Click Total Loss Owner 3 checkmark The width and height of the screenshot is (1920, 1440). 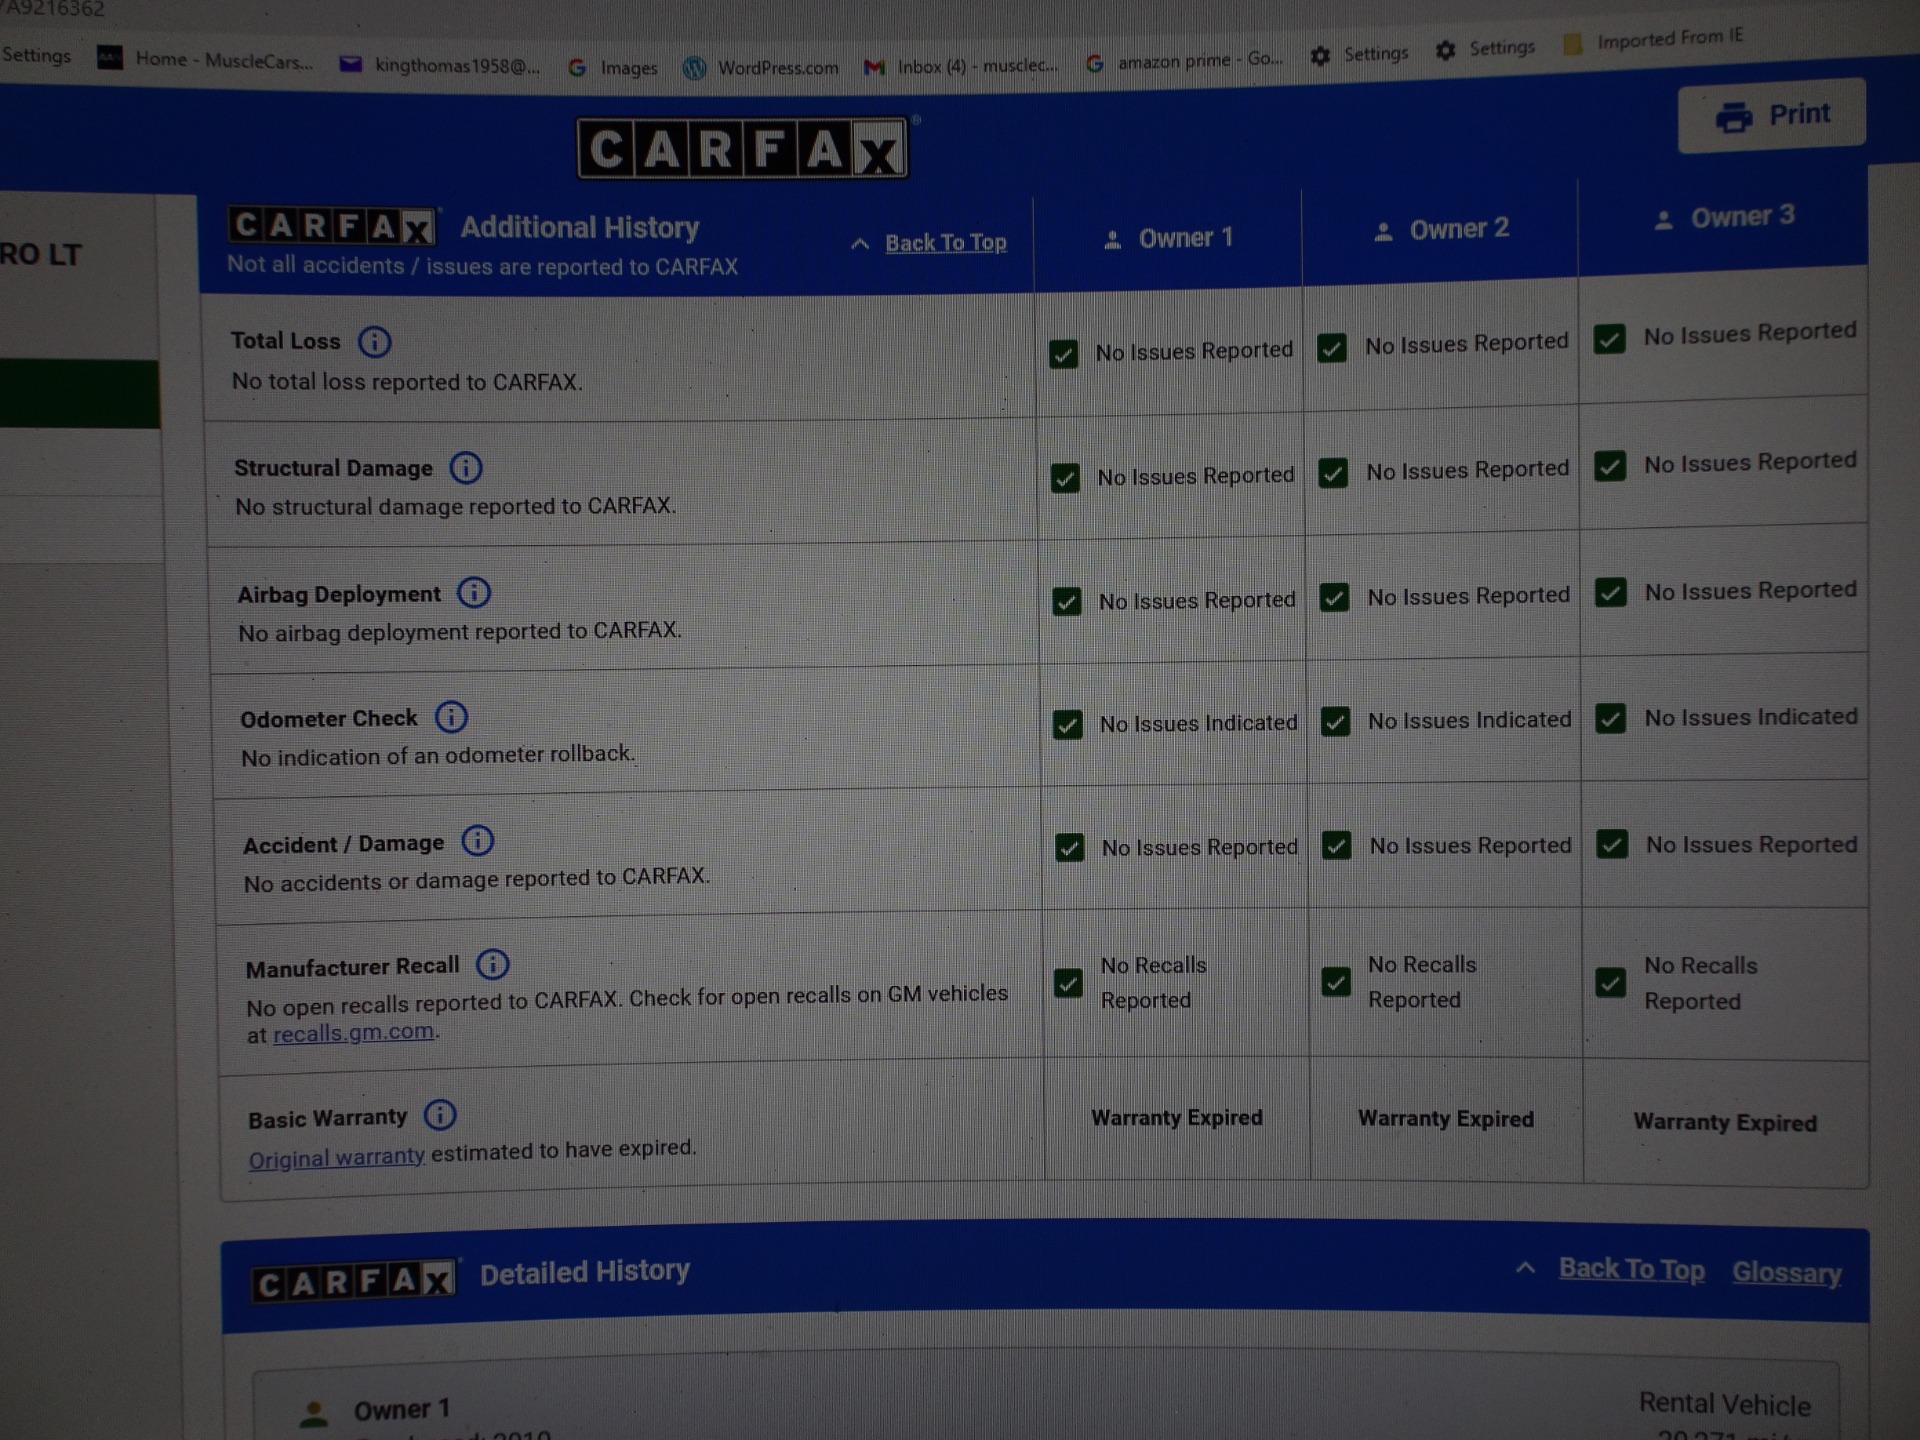[x=1609, y=339]
